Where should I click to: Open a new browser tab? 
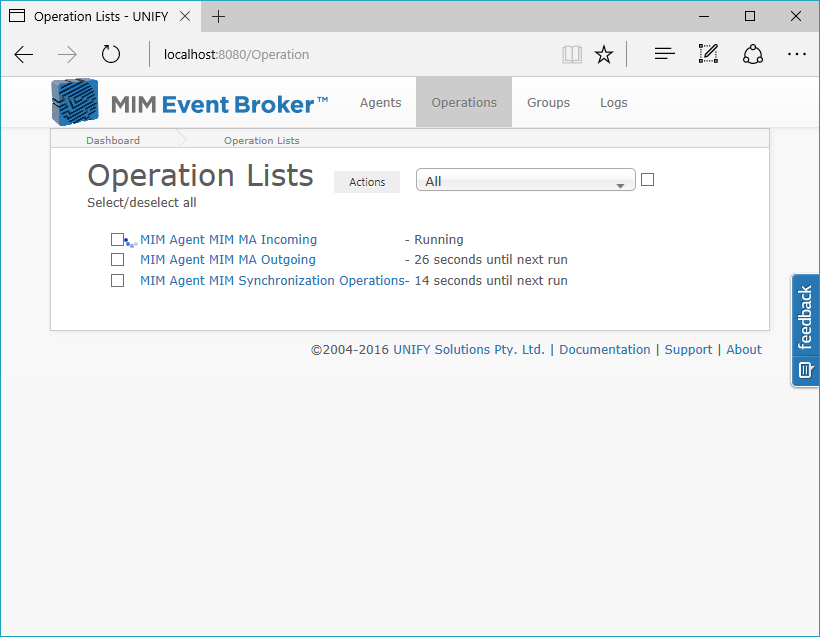[x=219, y=17]
